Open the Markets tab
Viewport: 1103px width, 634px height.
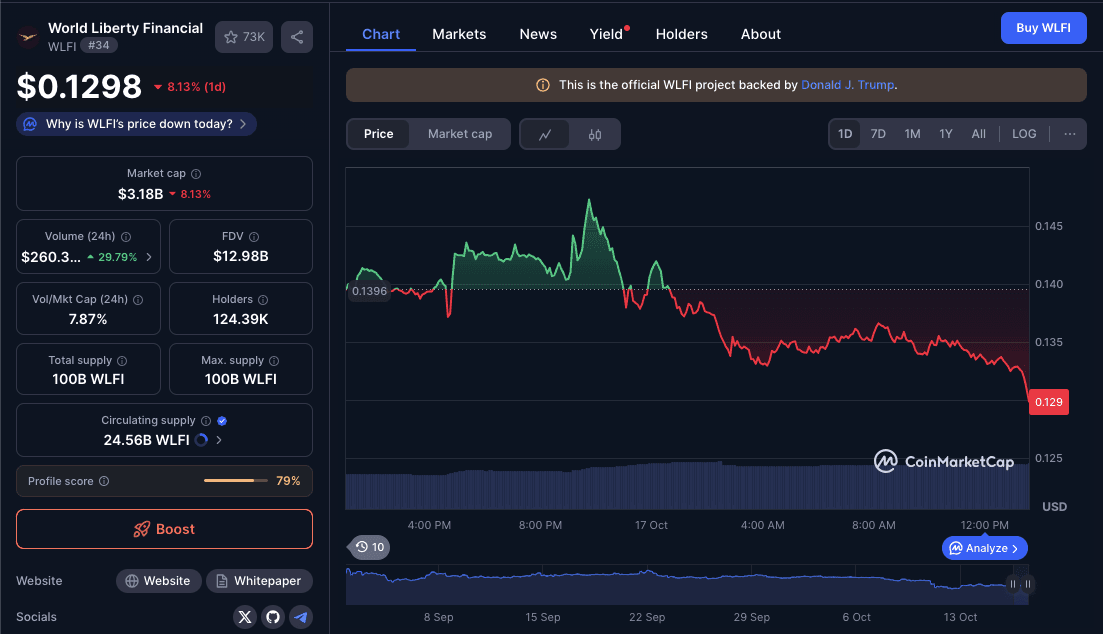coord(459,34)
